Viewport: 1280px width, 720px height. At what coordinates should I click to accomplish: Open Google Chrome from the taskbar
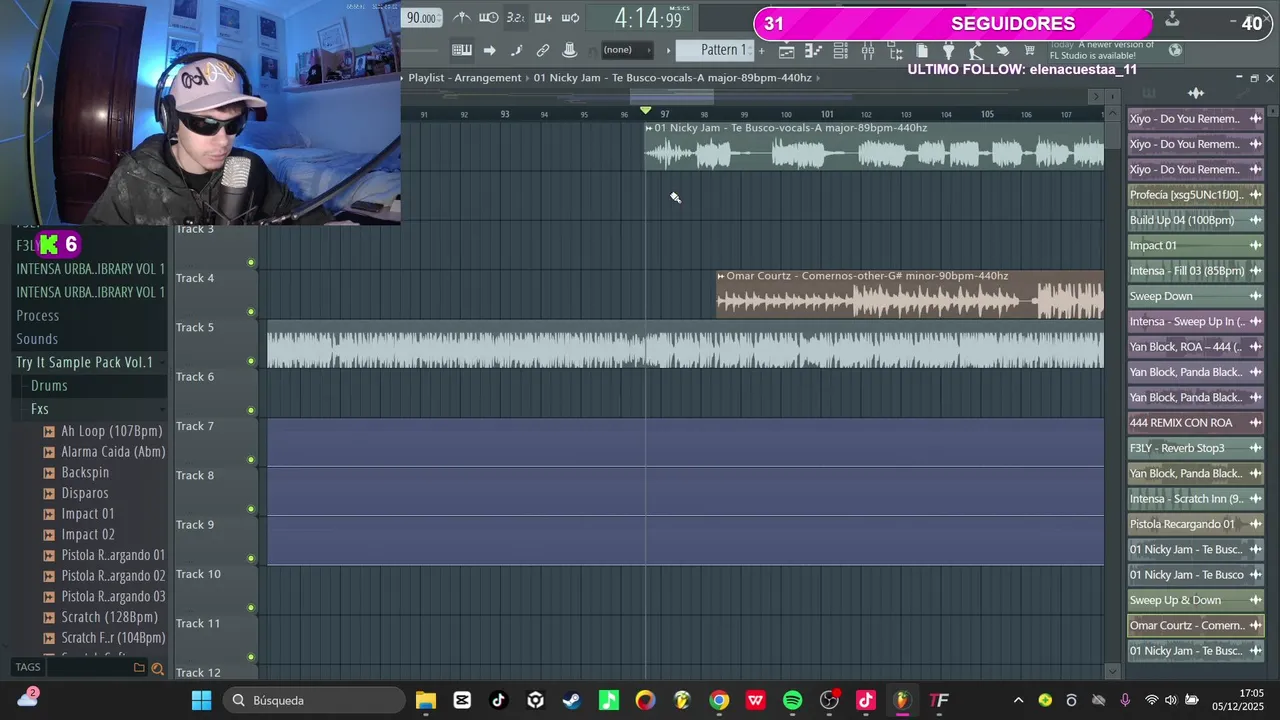click(719, 700)
